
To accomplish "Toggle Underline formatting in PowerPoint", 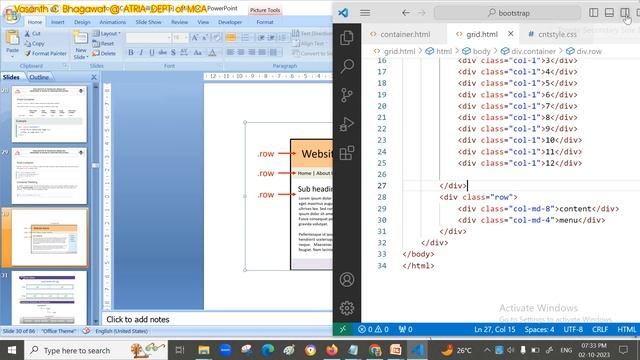I will click(152, 53).
